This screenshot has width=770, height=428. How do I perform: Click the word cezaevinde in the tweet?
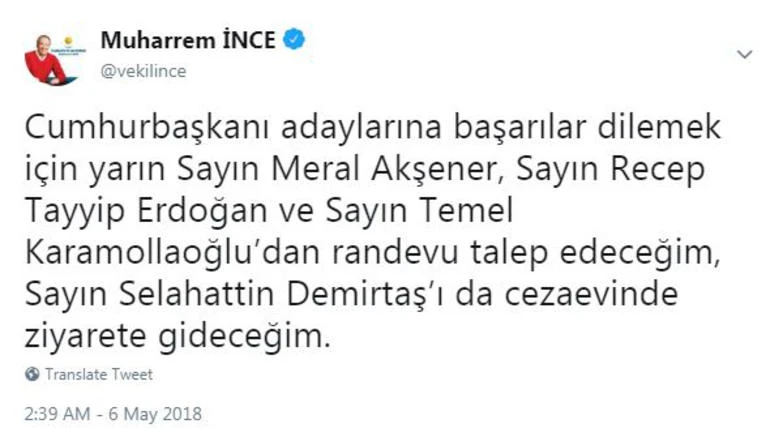tap(597, 296)
